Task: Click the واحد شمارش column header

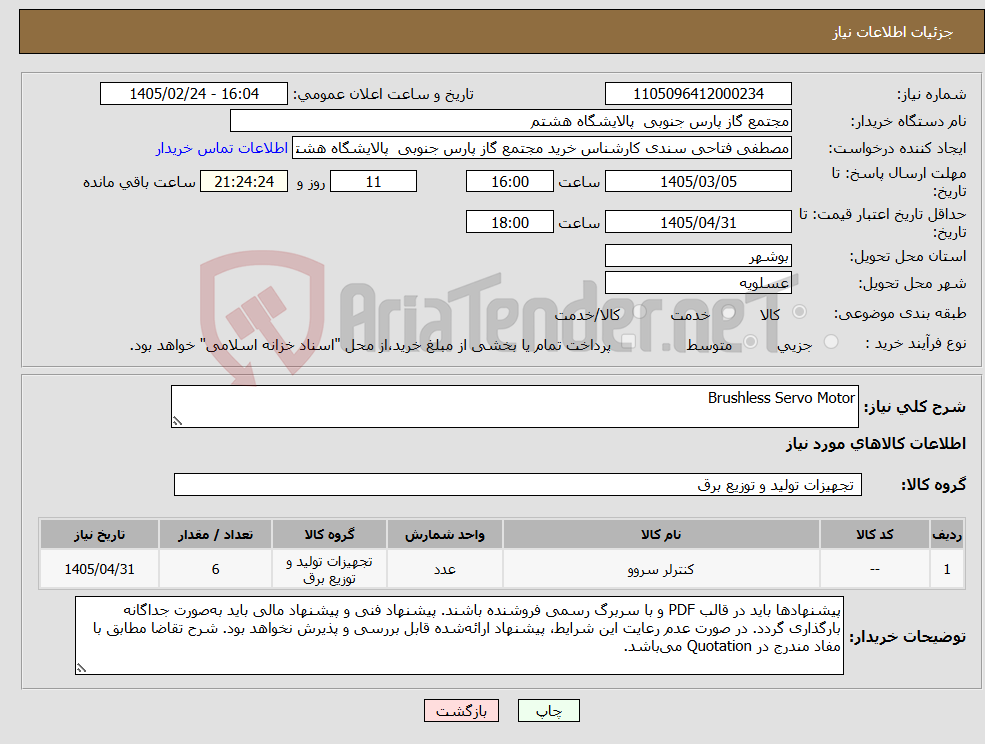Action: pos(444,534)
